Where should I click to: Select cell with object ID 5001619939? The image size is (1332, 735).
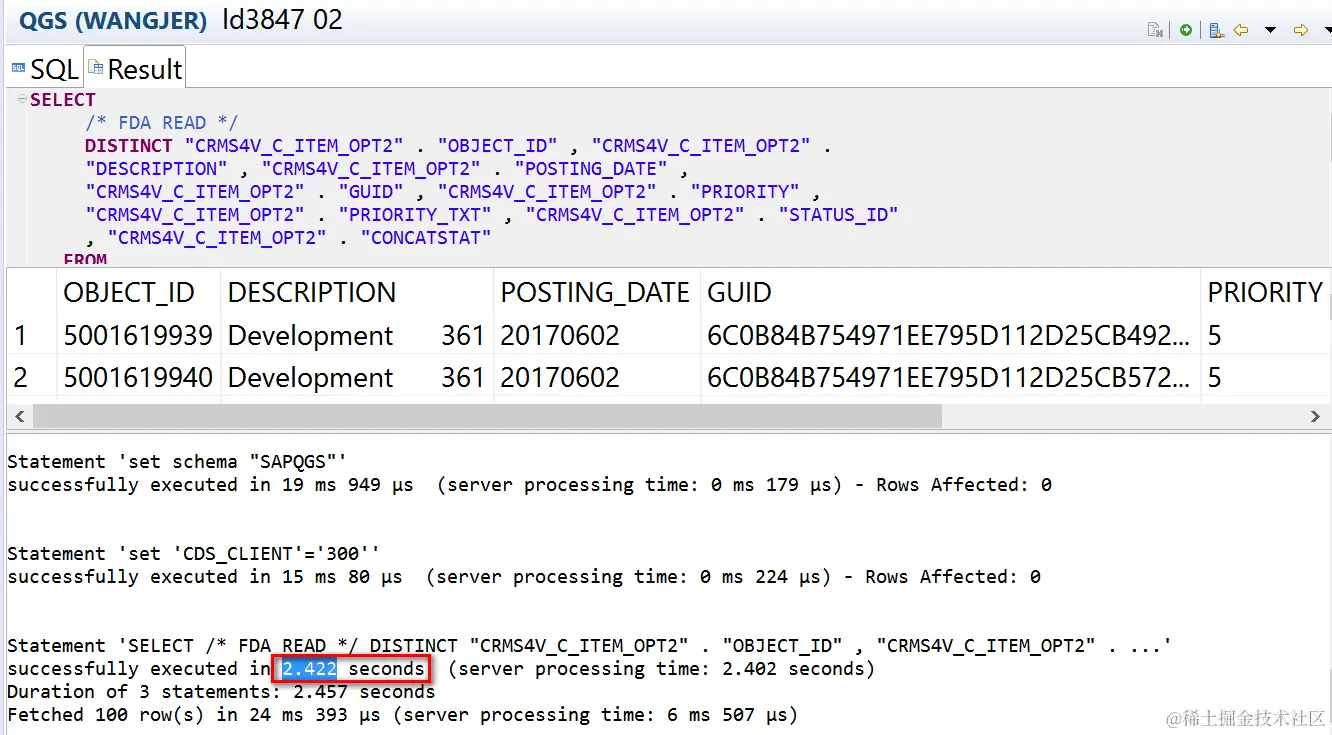point(138,335)
